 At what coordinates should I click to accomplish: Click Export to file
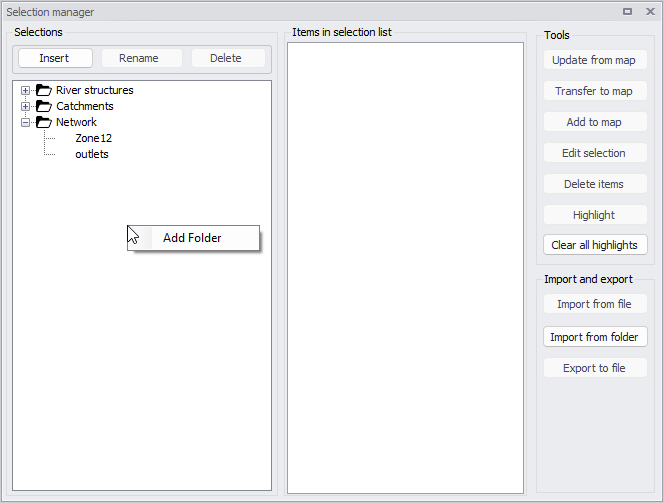(x=595, y=368)
